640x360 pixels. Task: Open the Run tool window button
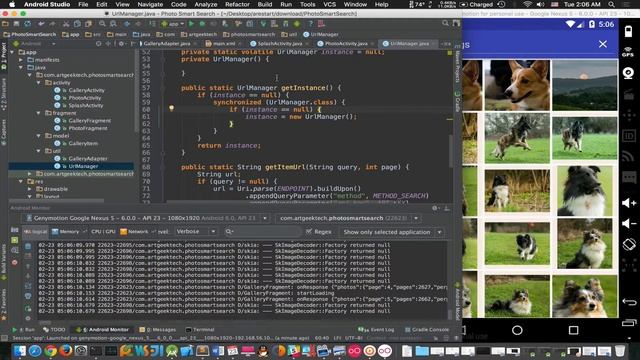(x=24, y=329)
